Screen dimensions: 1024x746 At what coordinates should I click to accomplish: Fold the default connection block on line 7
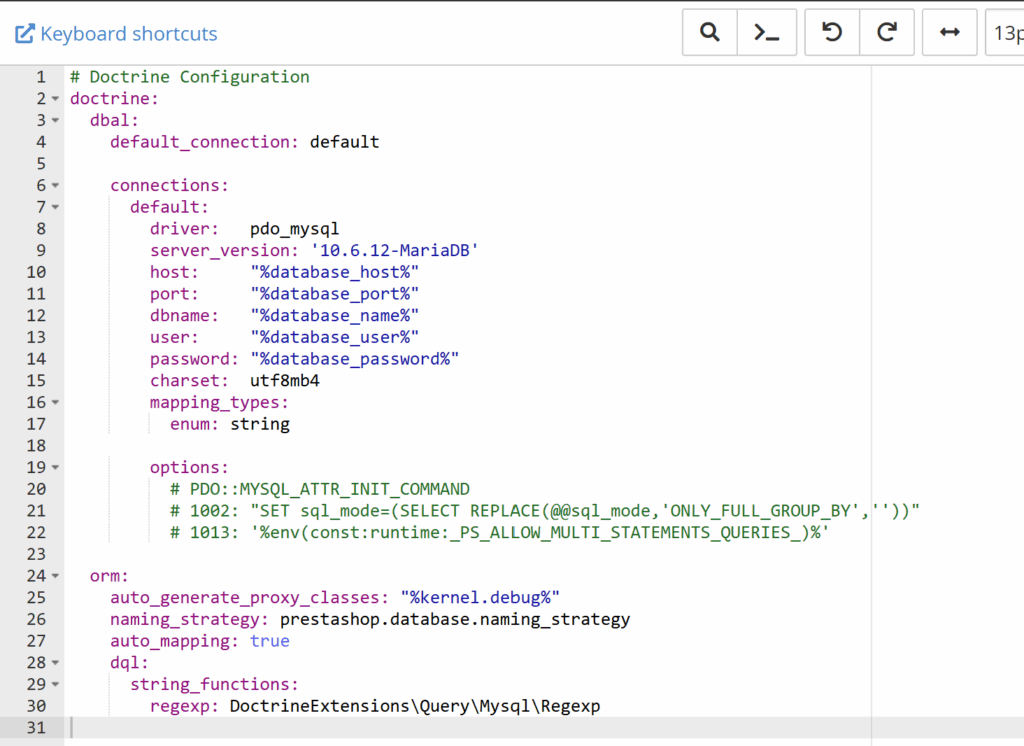(x=55, y=207)
